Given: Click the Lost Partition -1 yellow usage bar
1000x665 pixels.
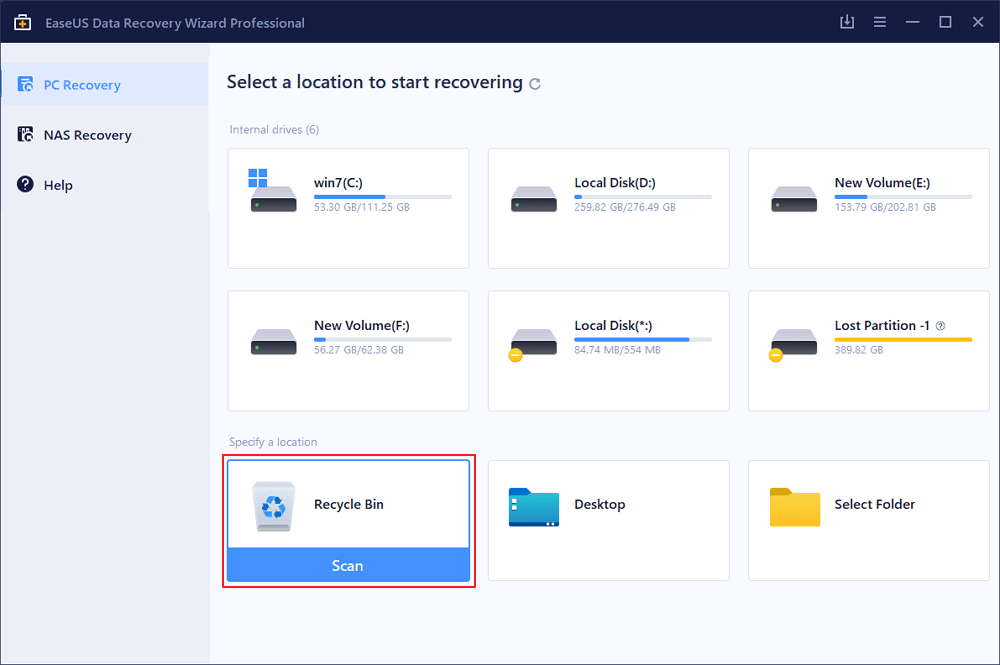Looking at the screenshot, I should point(903,340).
